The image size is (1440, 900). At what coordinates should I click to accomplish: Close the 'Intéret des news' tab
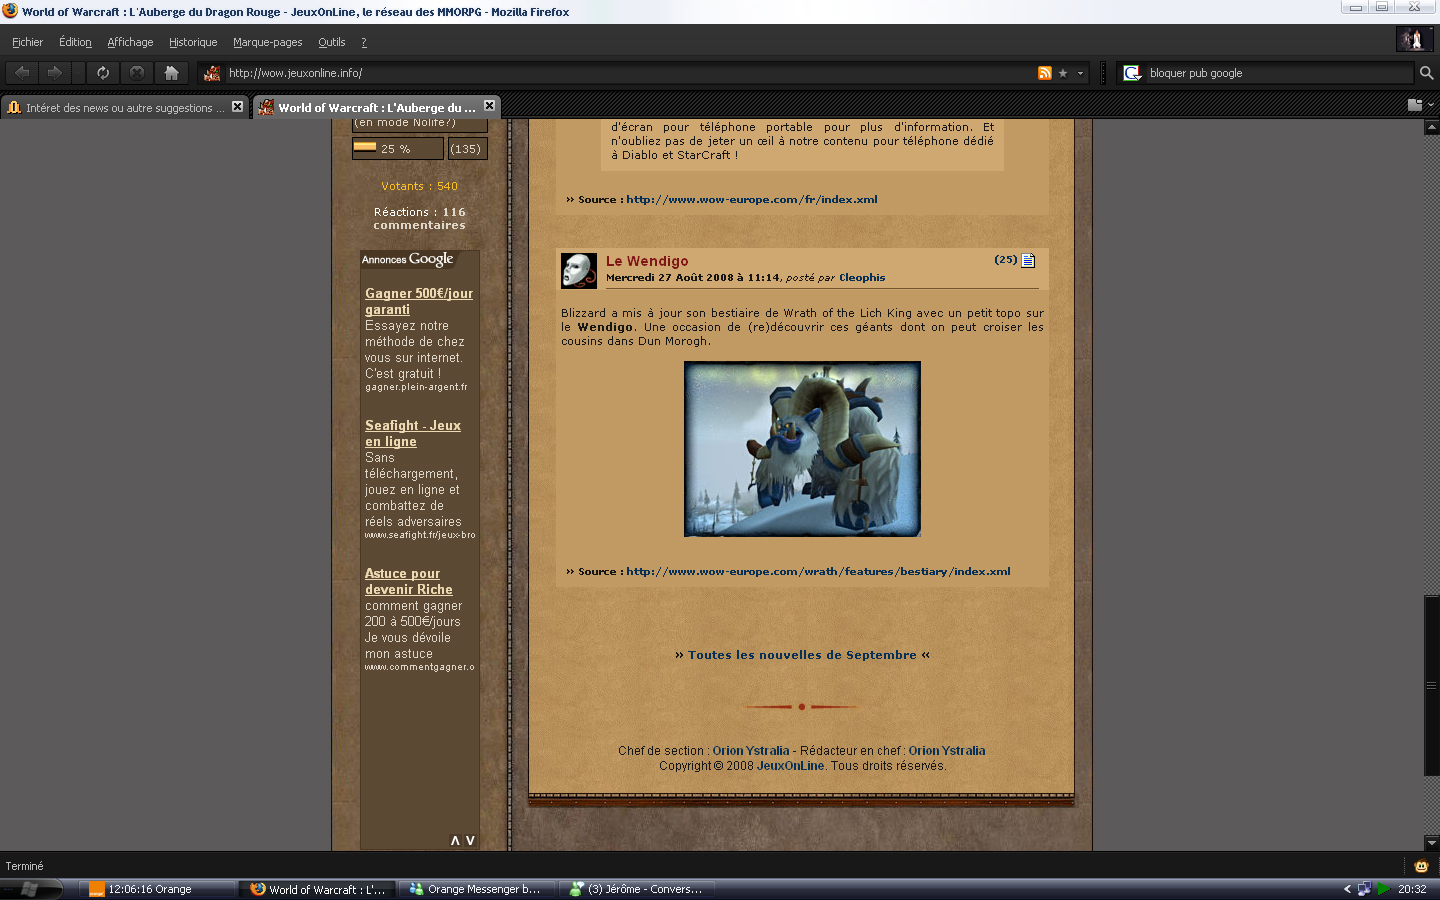237,106
